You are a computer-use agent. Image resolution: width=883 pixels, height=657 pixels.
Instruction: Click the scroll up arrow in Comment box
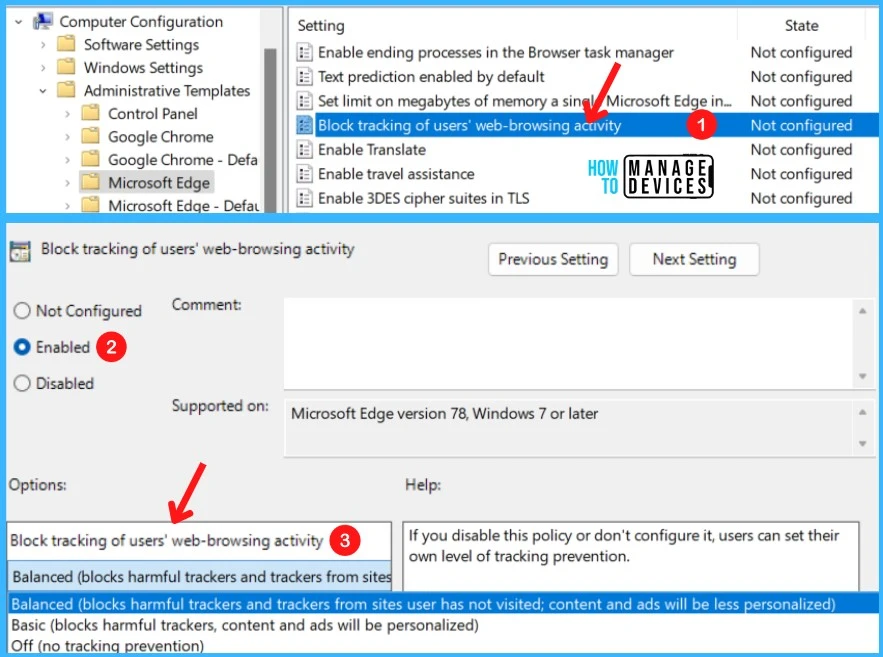862,311
